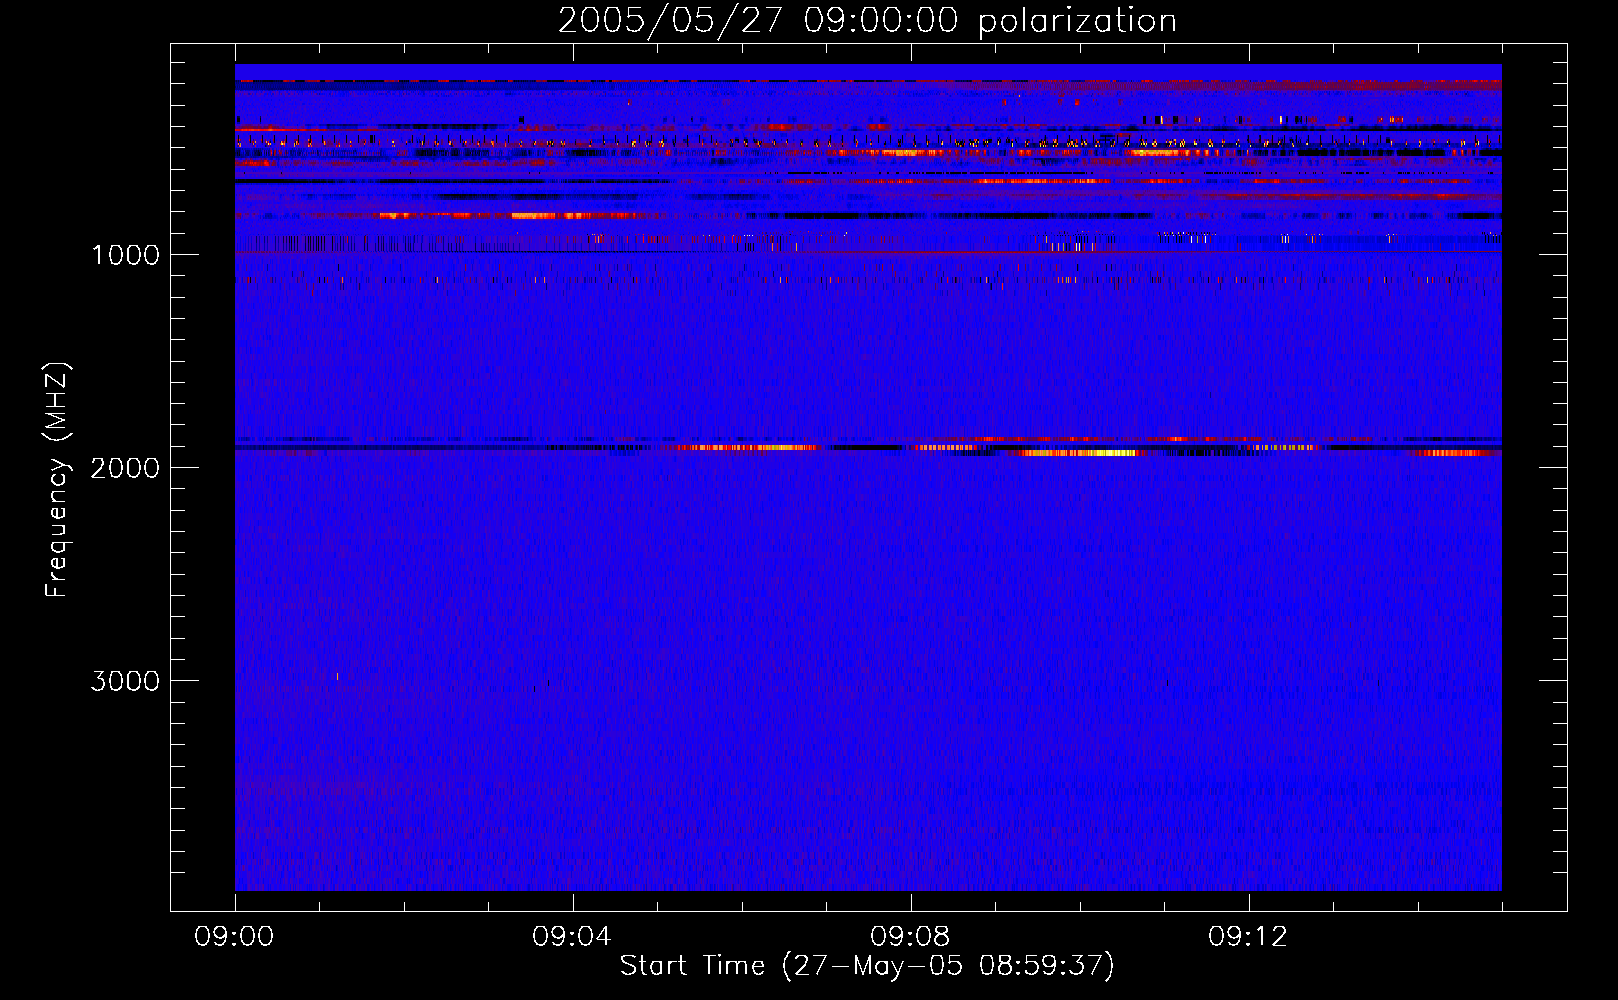Click the 1000 frequency tick label
Viewport: 1618px width, 1000px height.
click(125, 255)
